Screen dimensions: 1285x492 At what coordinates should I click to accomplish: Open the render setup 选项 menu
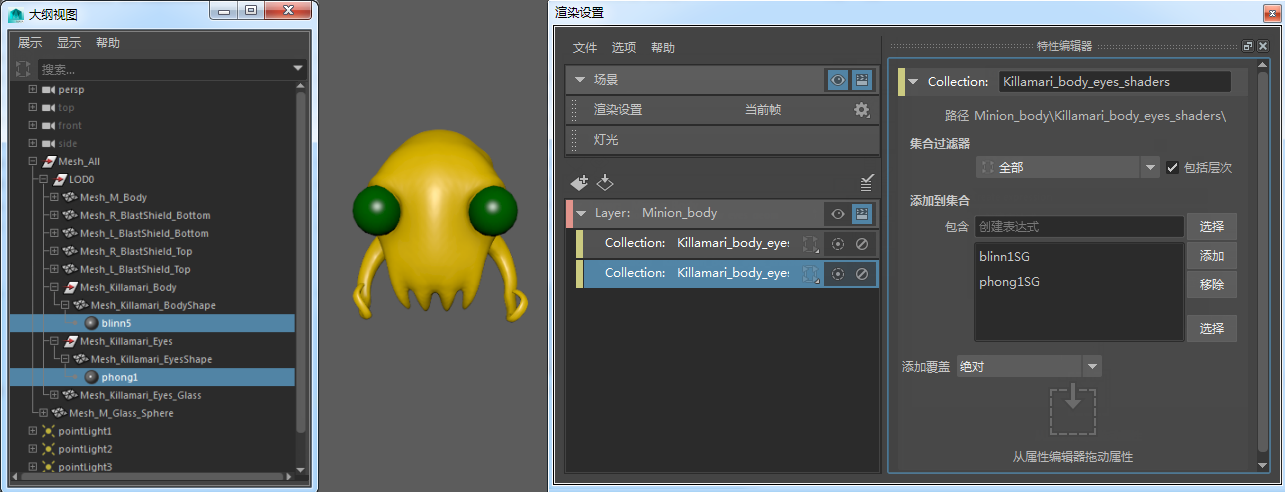[624, 48]
